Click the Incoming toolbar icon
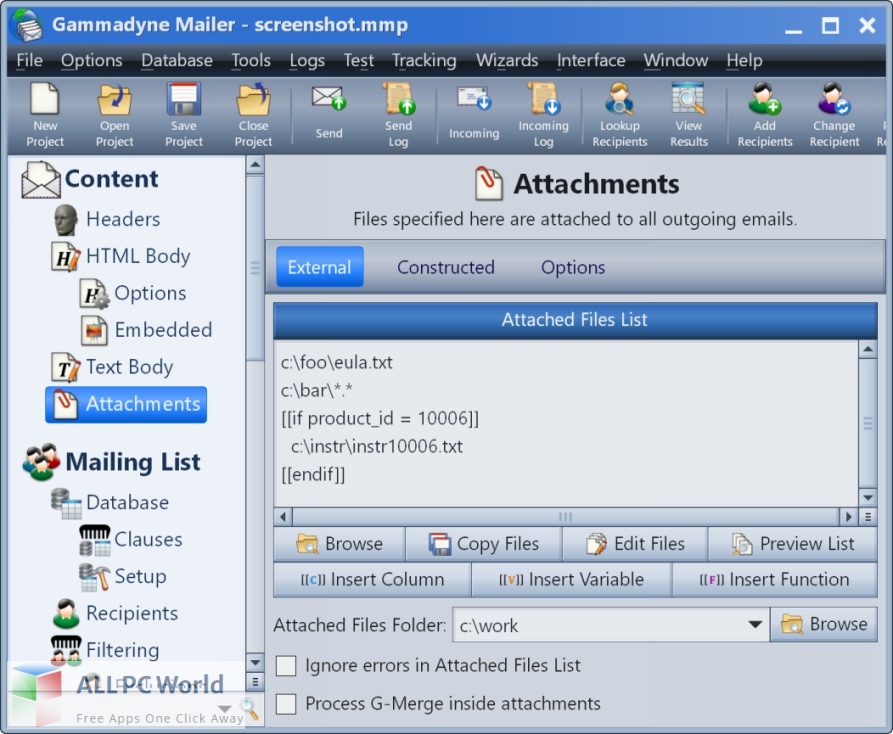This screenshot has height=734, width=893. point(474,113)
